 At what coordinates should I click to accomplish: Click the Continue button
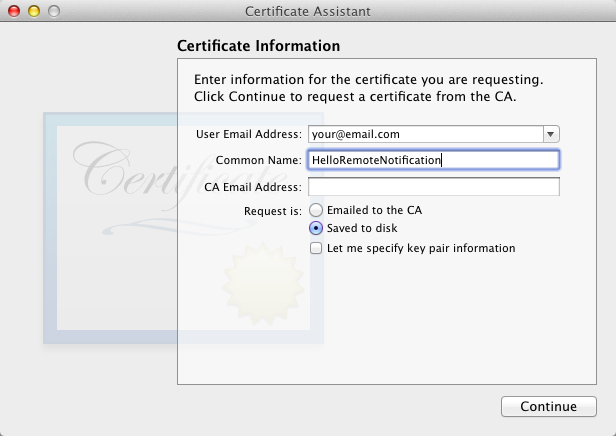click(548, 407)
